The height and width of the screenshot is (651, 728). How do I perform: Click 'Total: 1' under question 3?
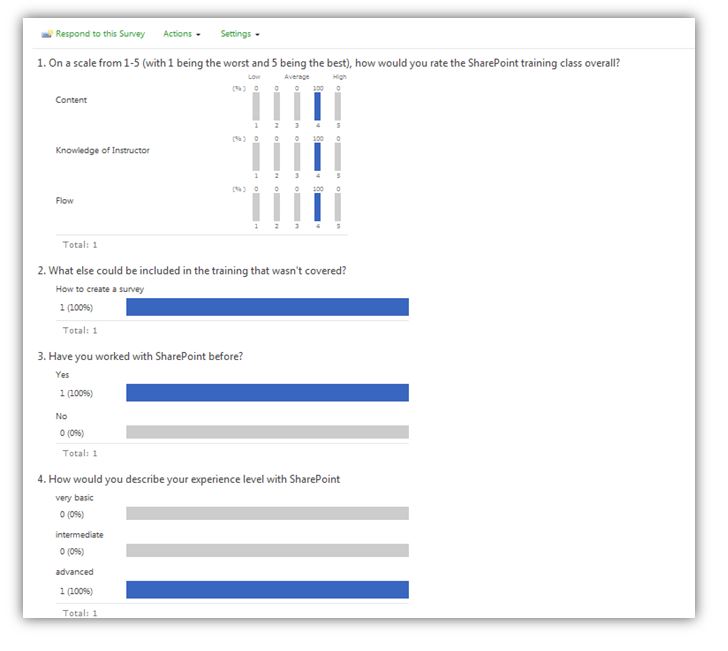click(80, 453)
